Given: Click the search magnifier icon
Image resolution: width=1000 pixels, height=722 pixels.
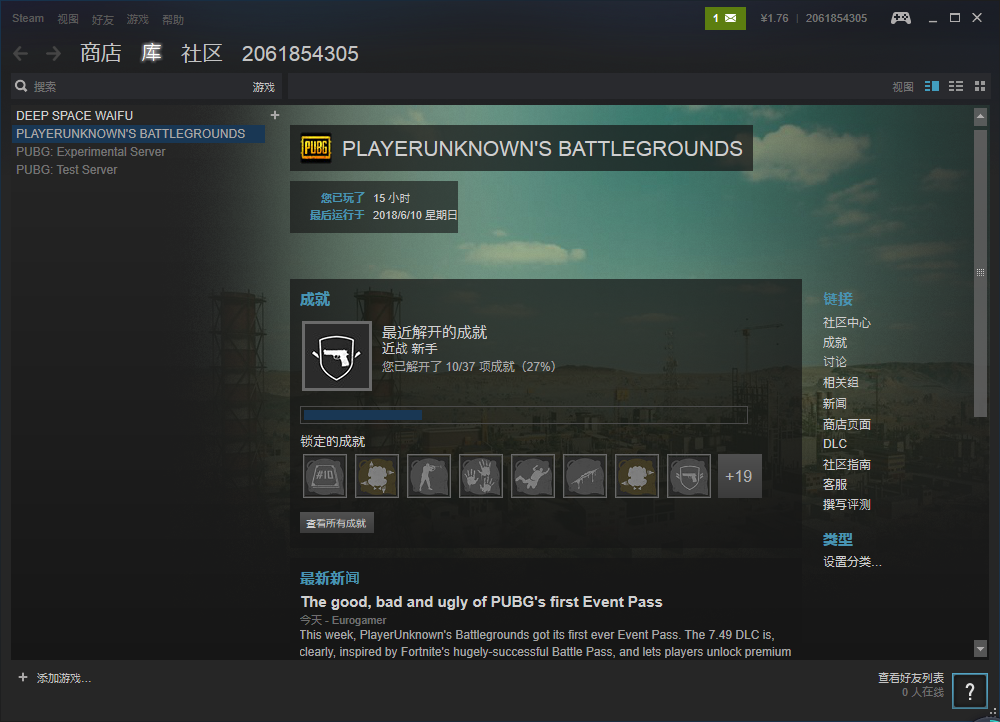Looking at the screenshot, I should (x=21, y=86).
